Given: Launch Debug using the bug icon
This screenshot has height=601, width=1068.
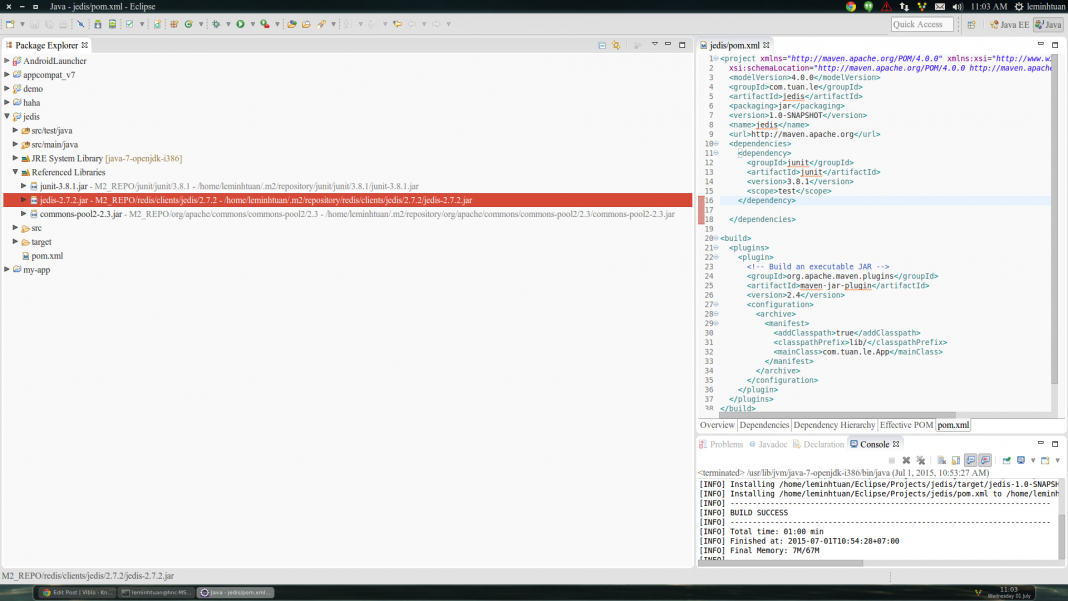Looking at the screenshot, I should [216, 22].
